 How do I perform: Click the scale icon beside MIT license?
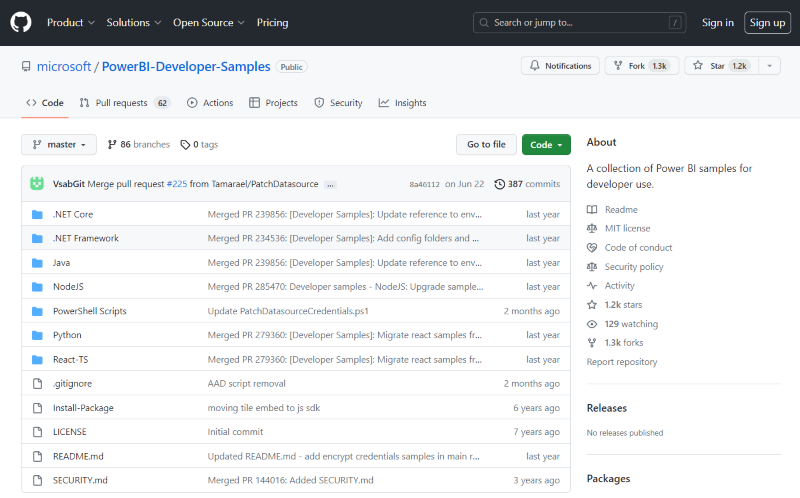click(x=592, y=228)
